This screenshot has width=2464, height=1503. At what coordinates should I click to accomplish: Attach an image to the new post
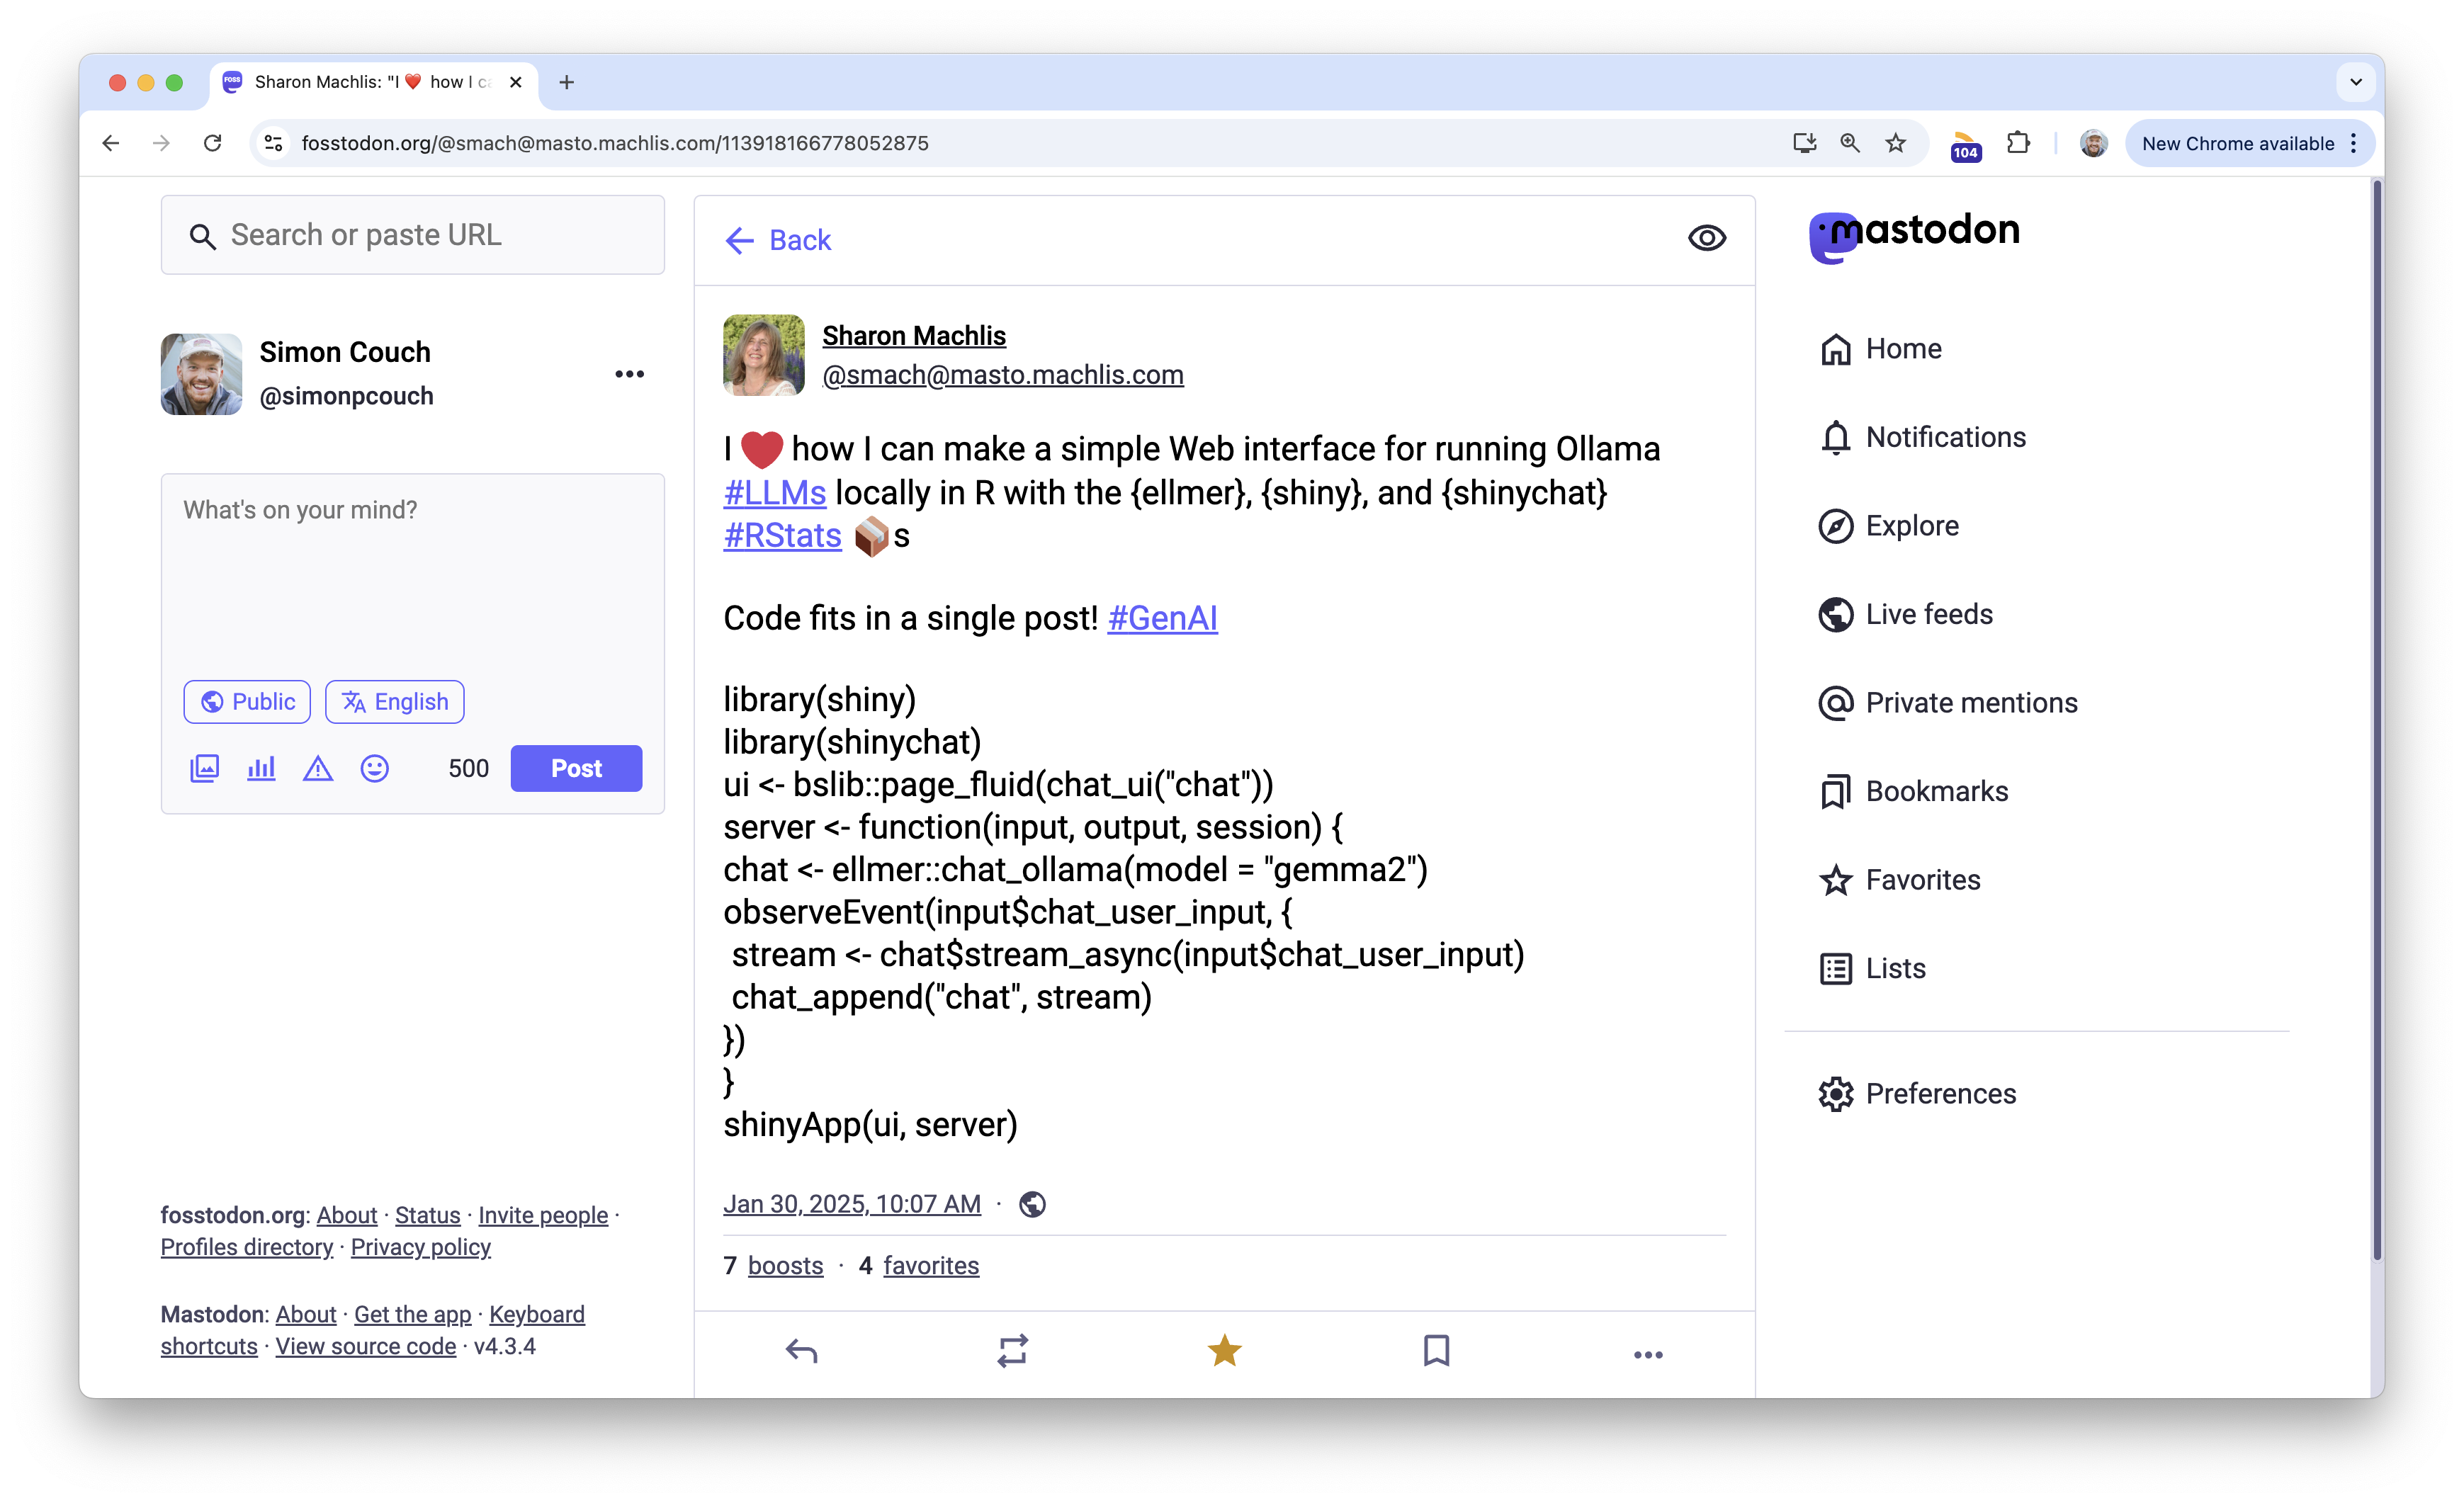204,768
